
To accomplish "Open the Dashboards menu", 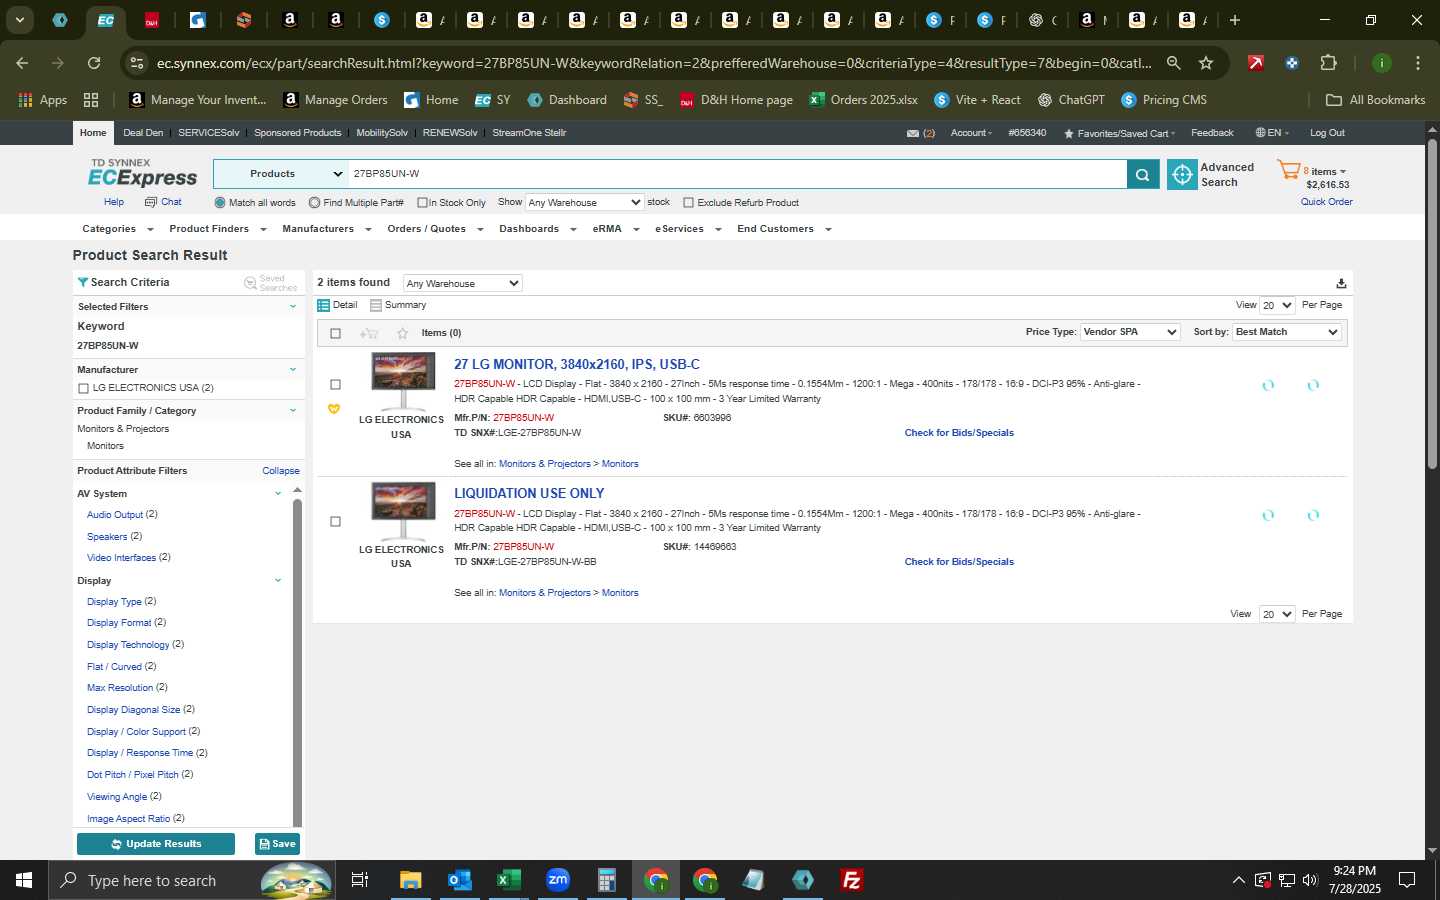I will (x=537, y=229).
